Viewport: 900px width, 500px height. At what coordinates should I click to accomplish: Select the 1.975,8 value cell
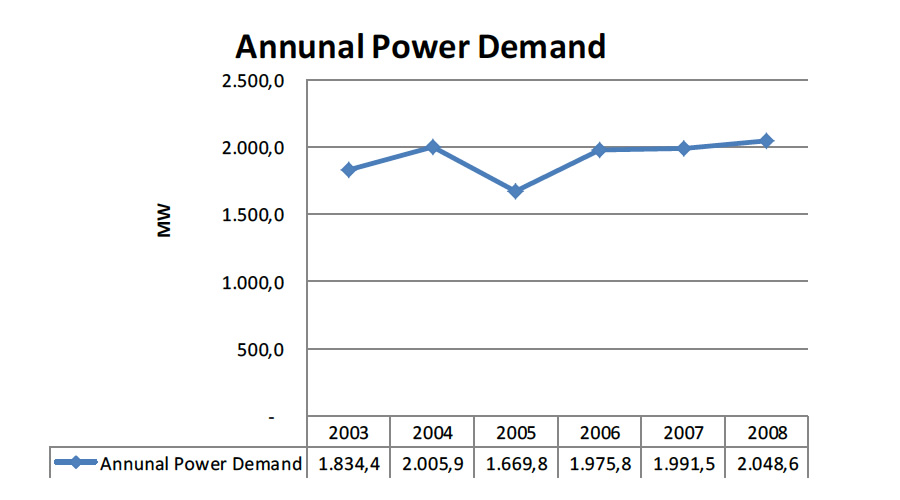pos(599,464)
